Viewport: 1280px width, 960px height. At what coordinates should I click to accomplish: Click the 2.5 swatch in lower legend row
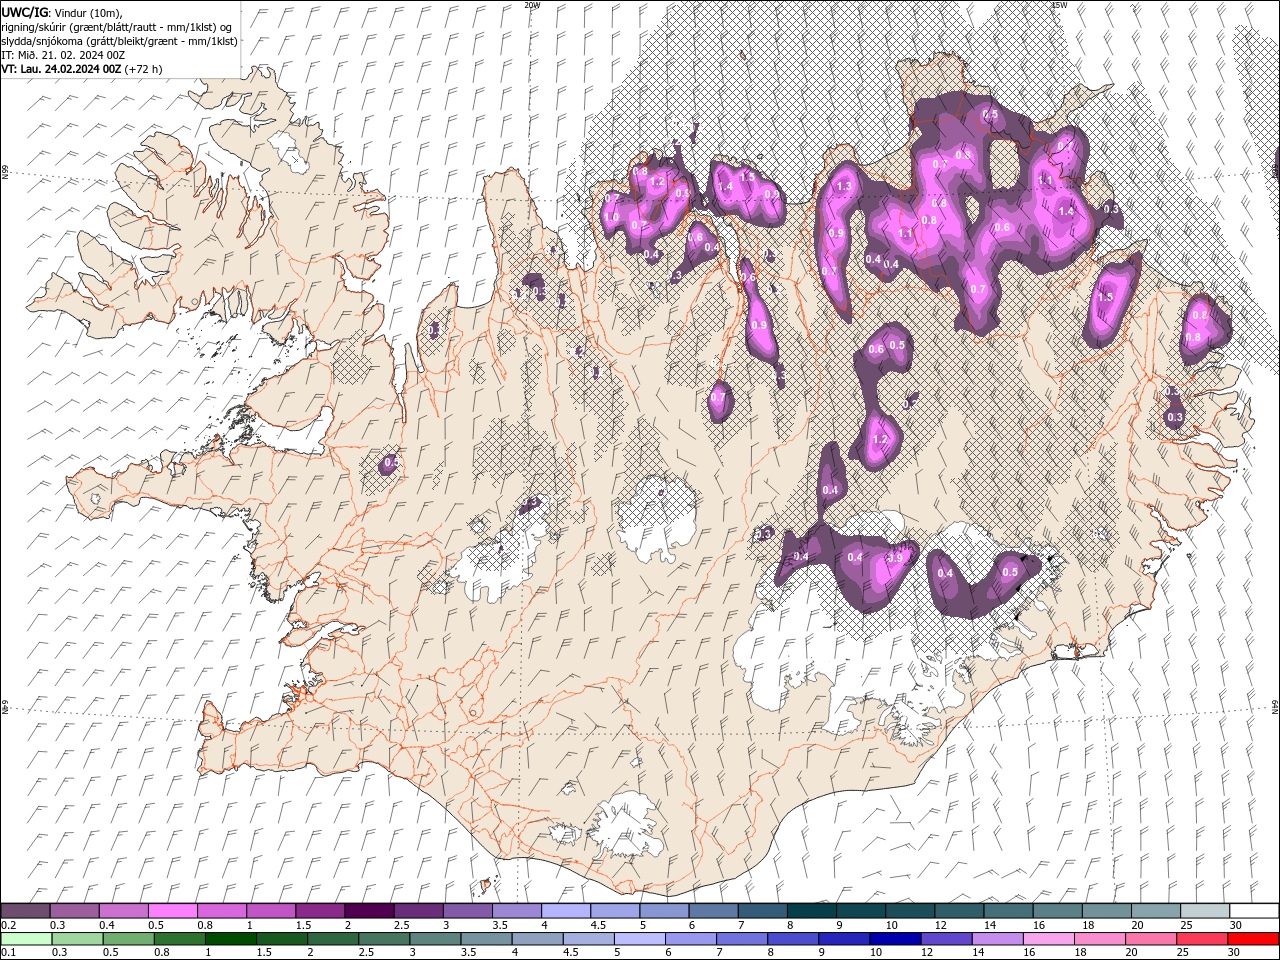coord(384,938)
